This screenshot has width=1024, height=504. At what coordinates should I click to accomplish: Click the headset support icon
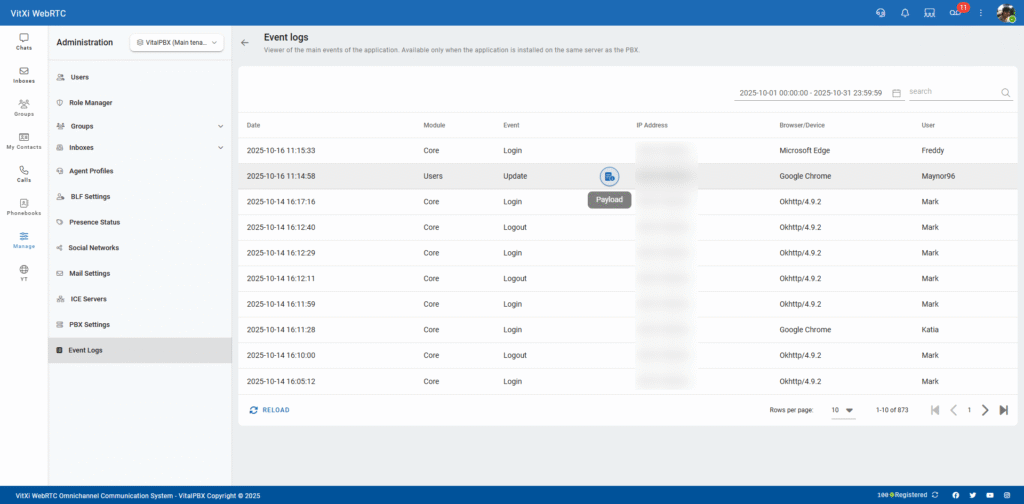[x=879, y=13]
